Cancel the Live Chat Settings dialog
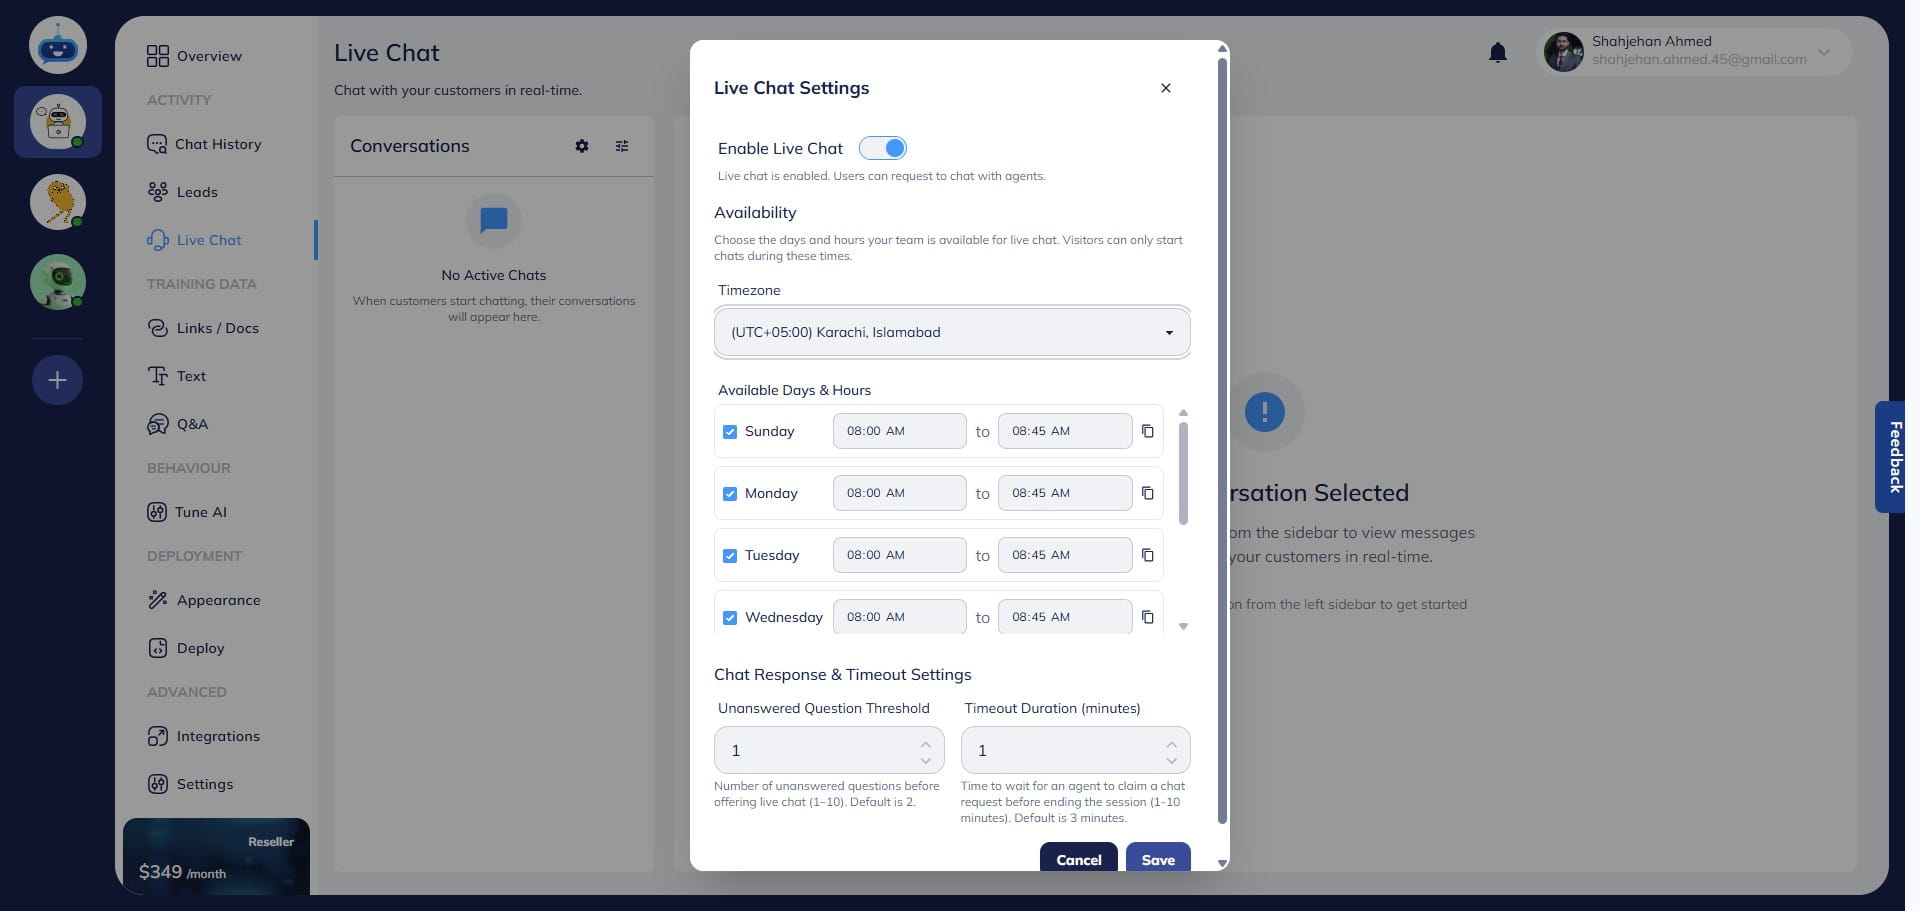Viewport: 1920px width, 911px height. tap(1078, 860)
